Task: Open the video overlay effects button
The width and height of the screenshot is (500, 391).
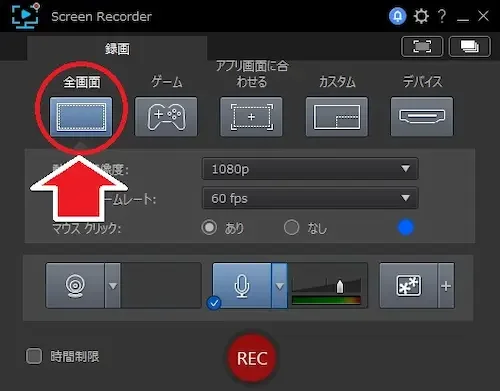Action: (x=409, y=285)
